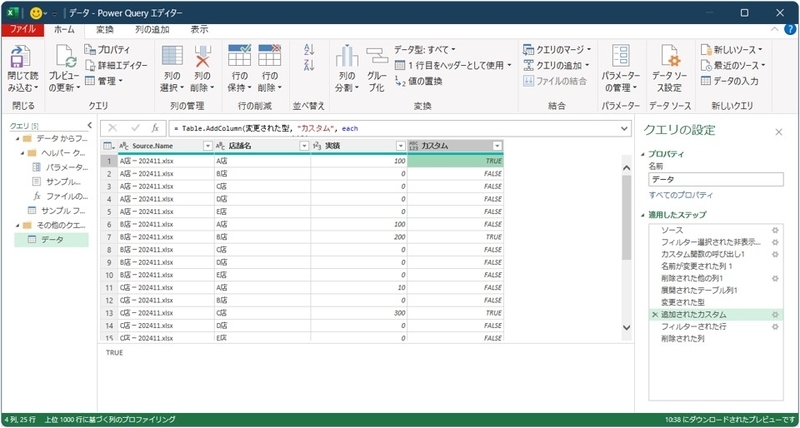Click the Close & Load (閉じて読み込む) icon
This screenshot has width=800, height=428.
20,57
